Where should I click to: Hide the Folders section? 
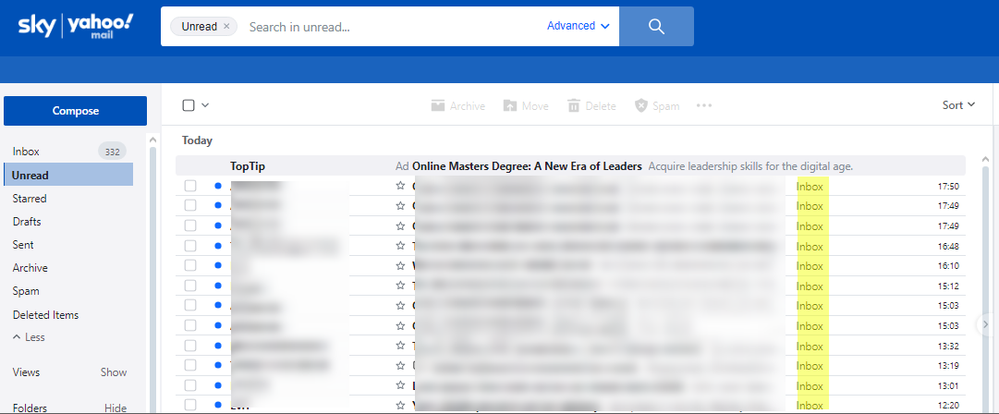(115, 408)
